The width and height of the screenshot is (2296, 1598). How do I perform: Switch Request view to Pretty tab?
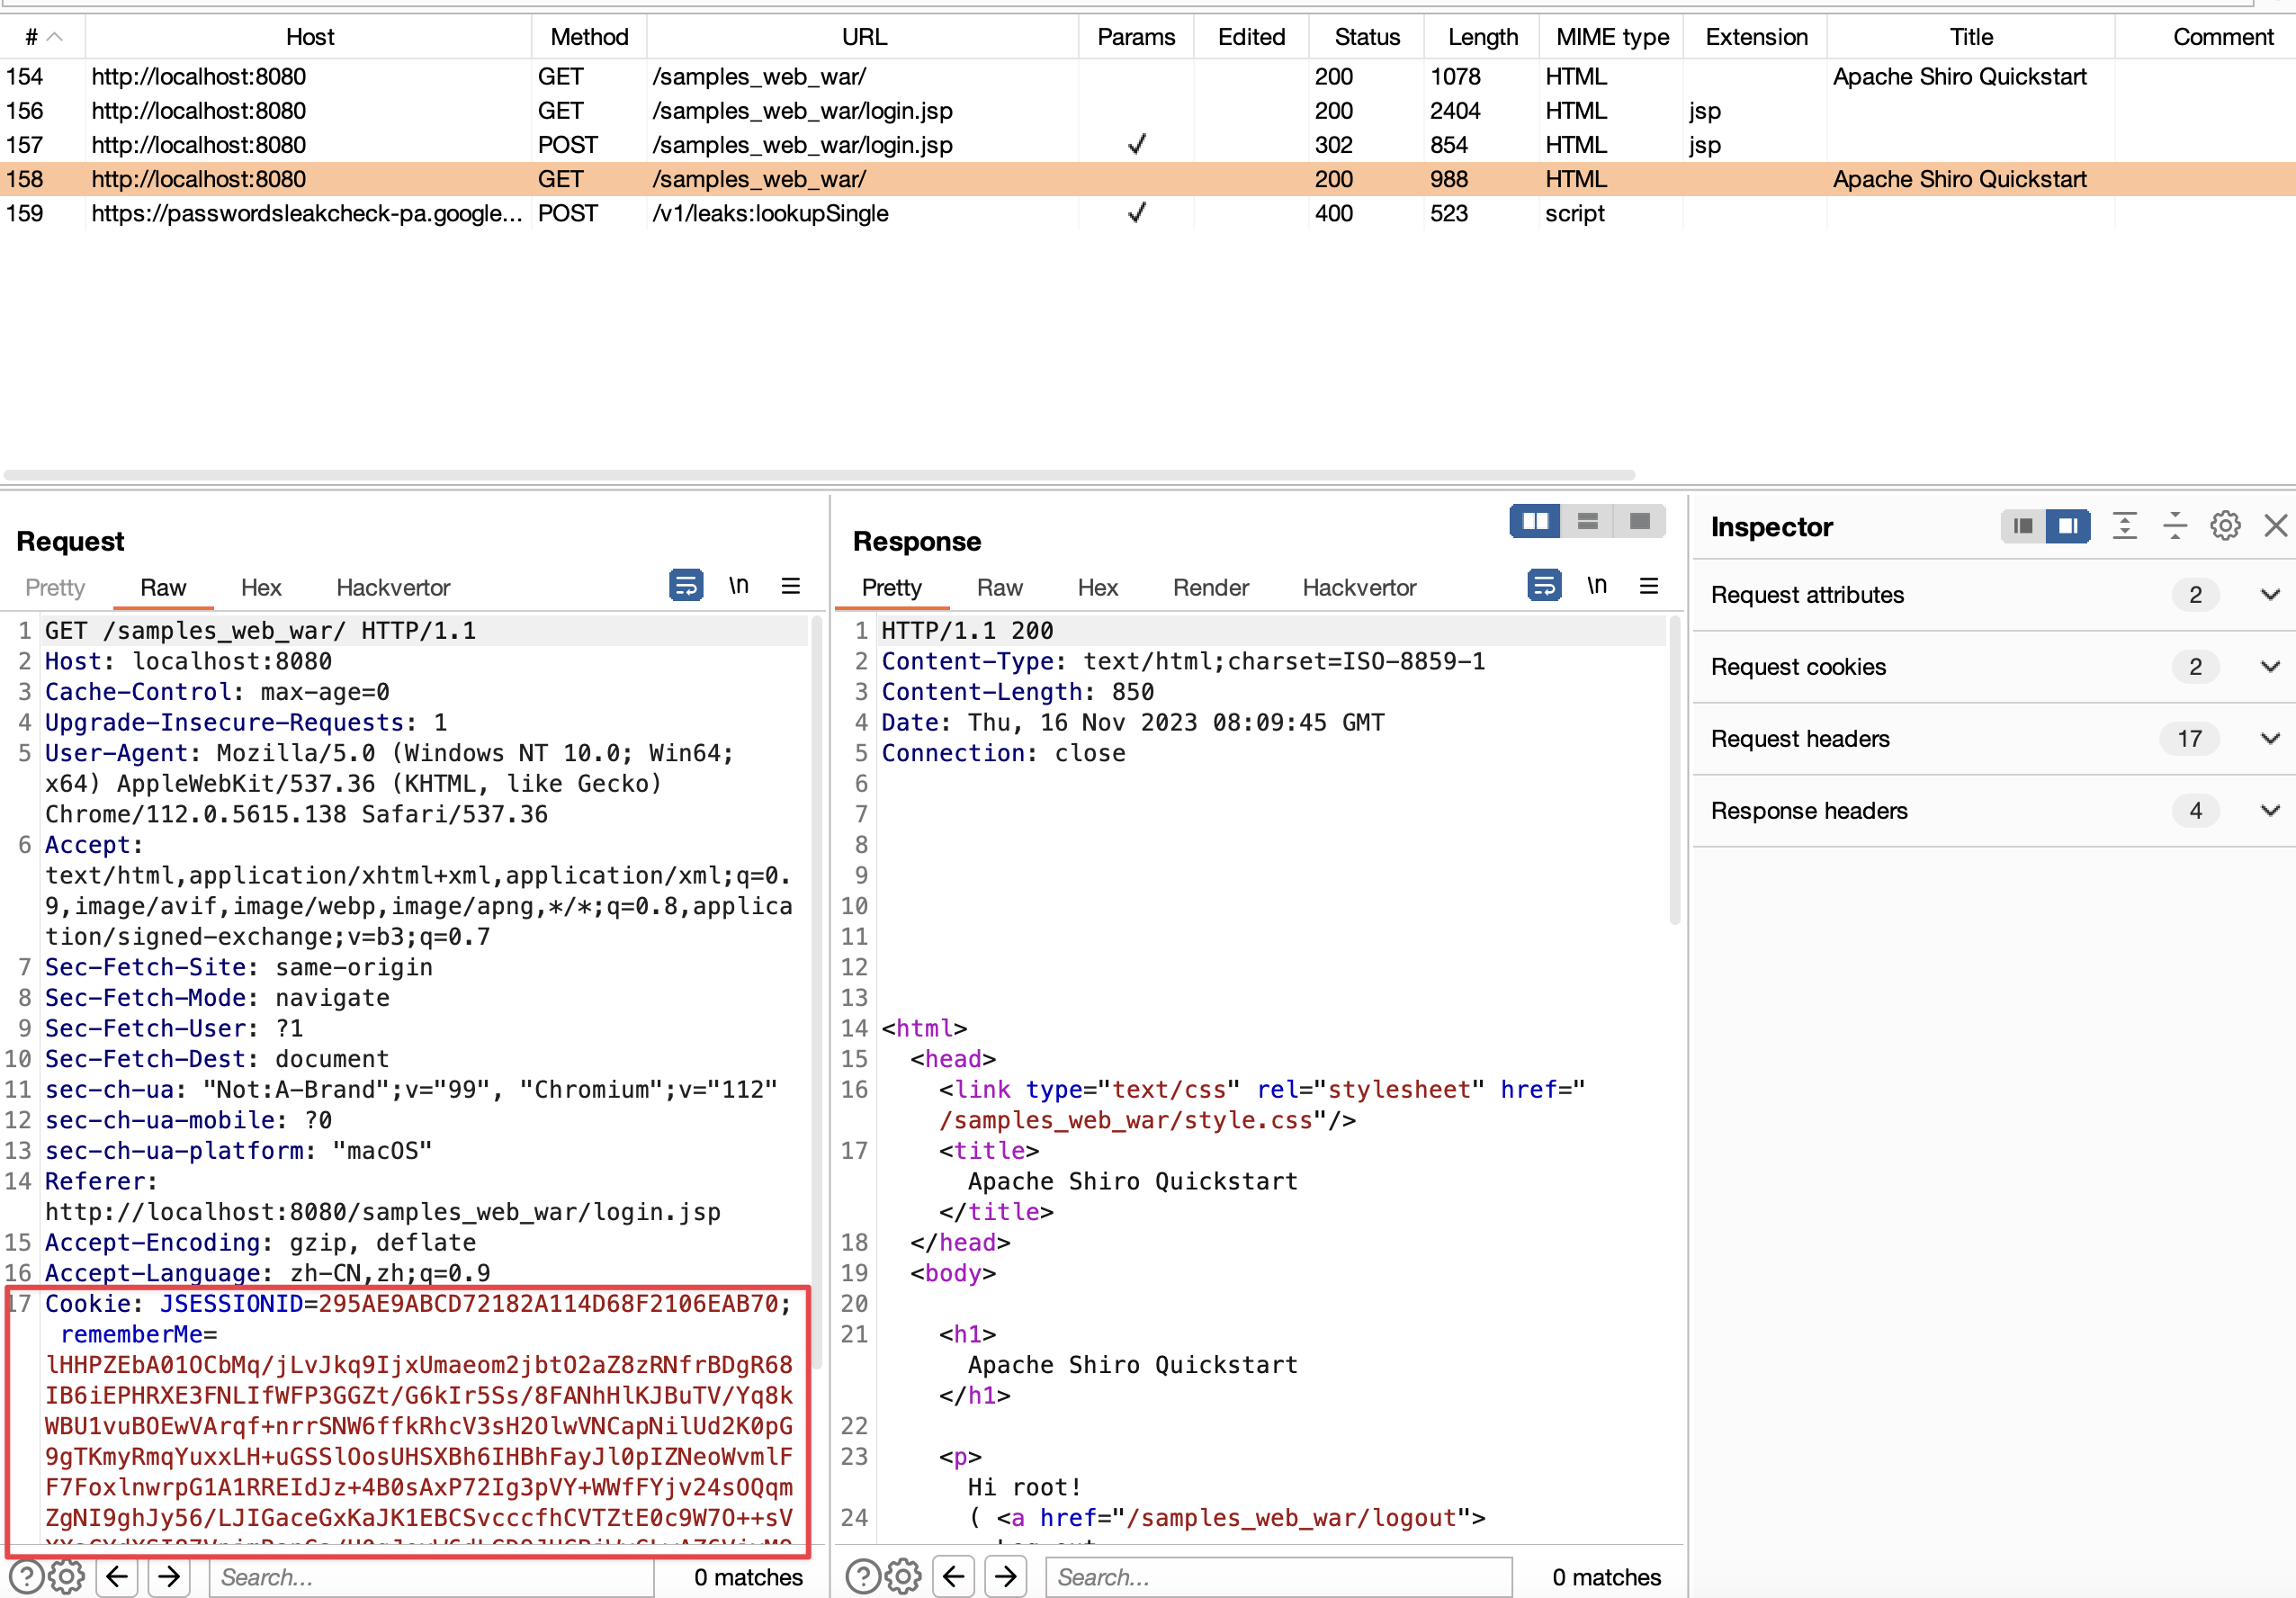[55, 588]
